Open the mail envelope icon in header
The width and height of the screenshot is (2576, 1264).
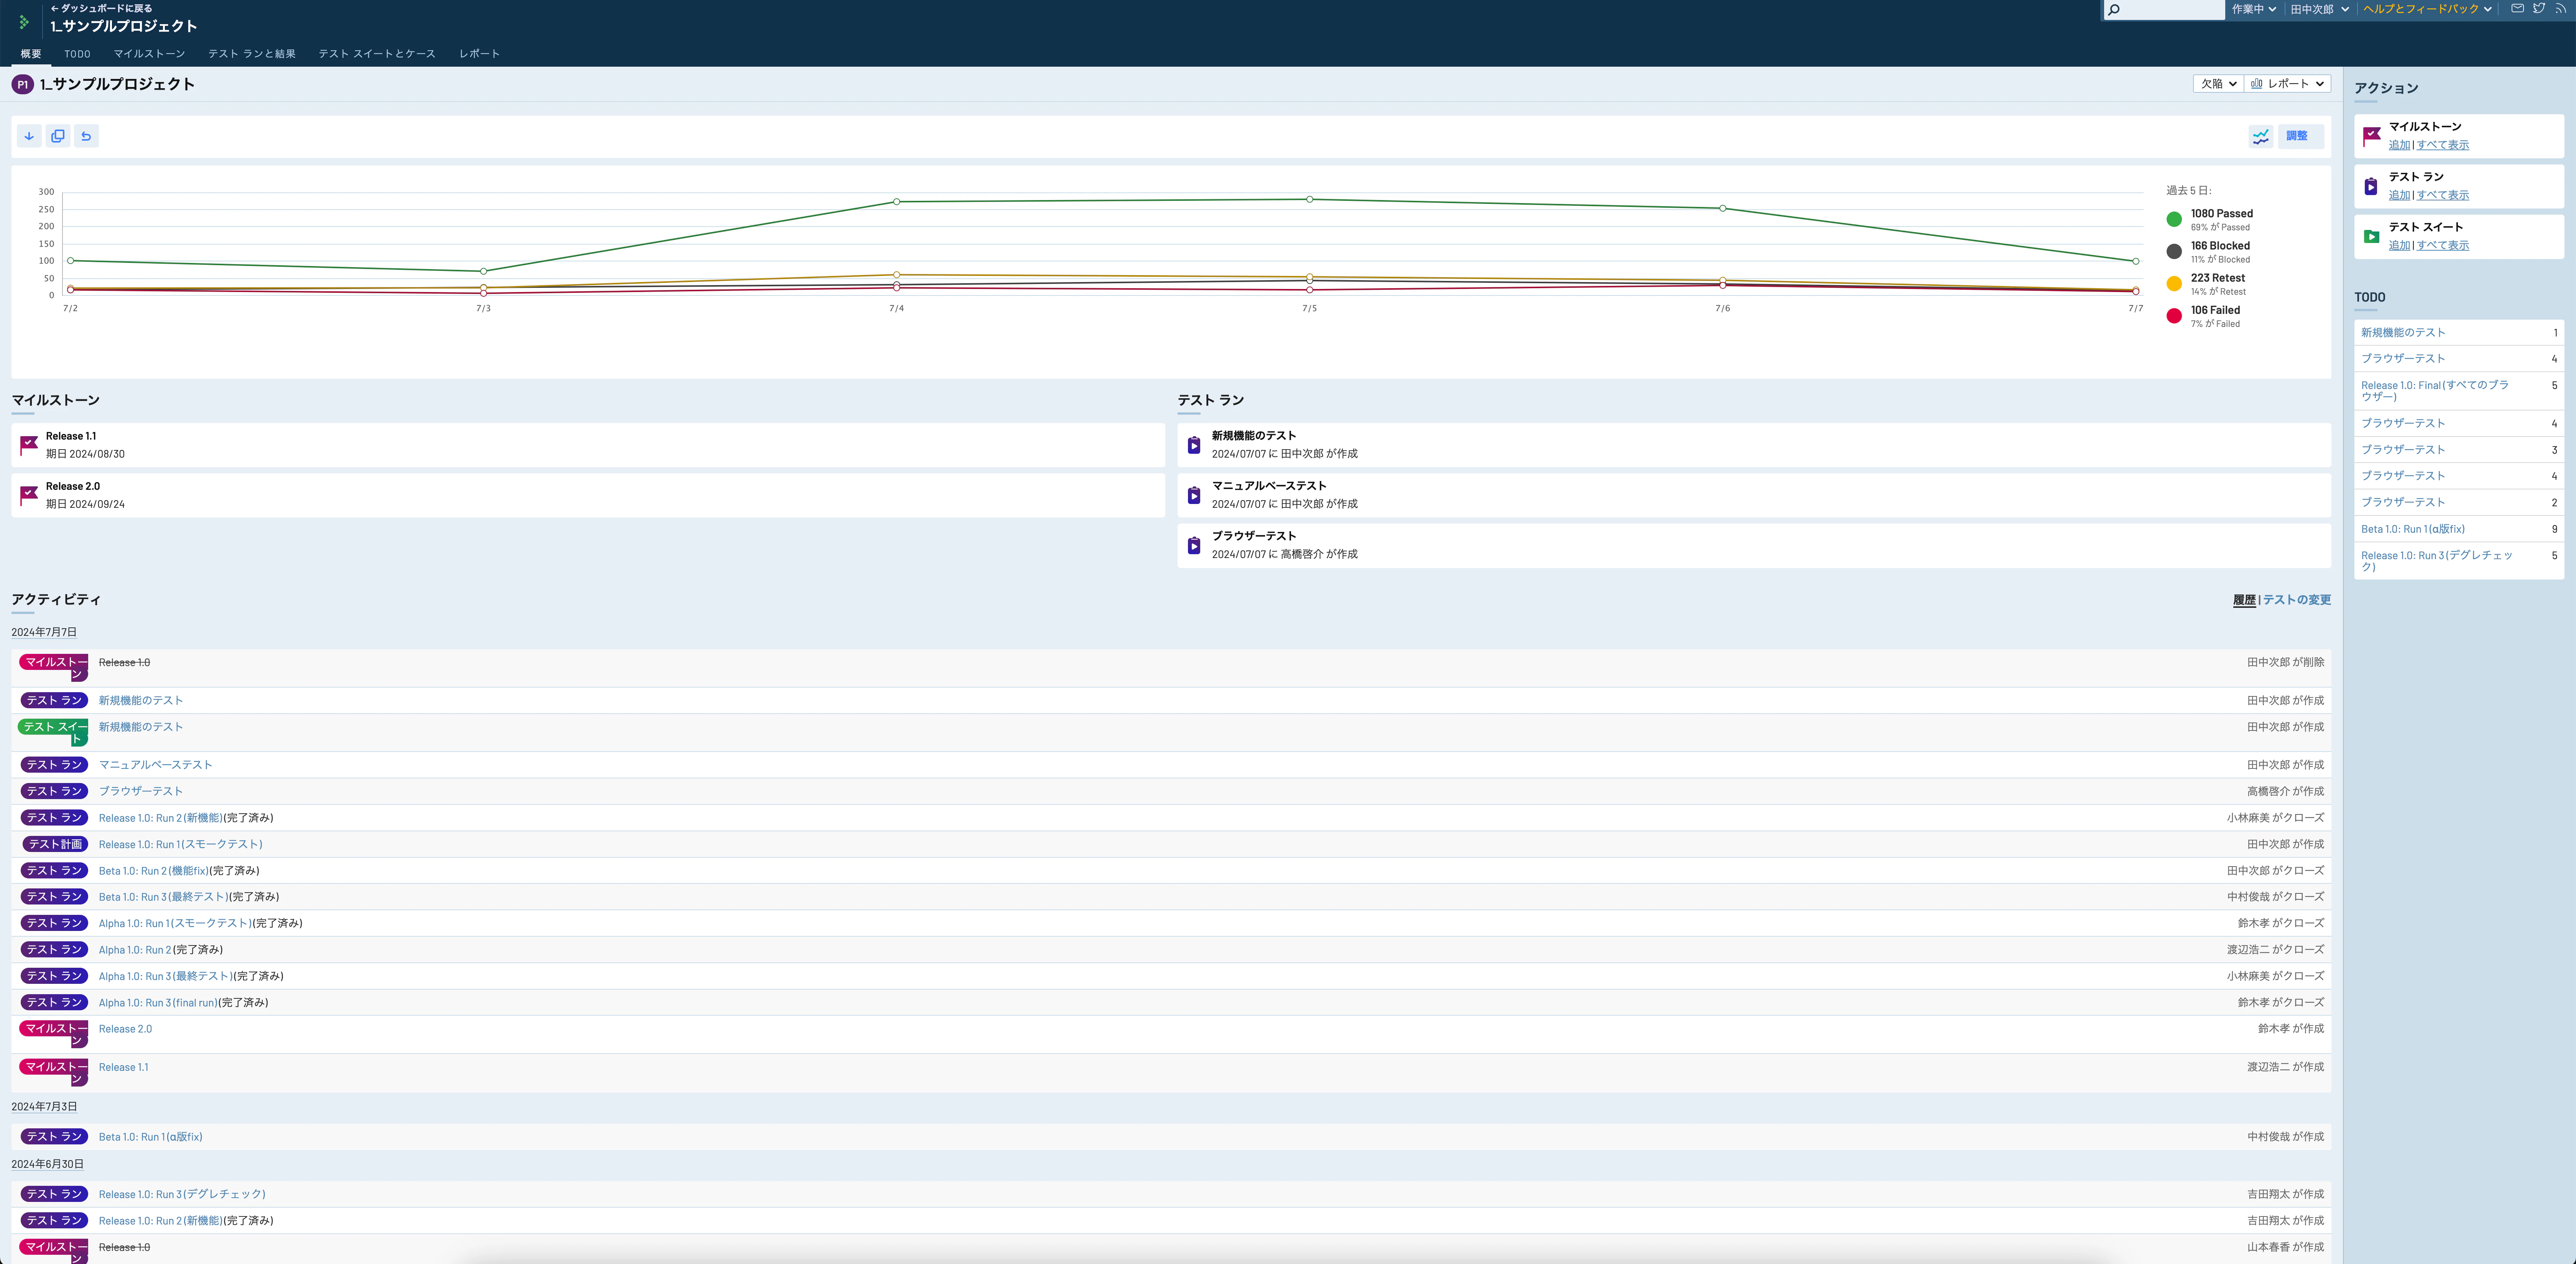(x=2517, y=8)
